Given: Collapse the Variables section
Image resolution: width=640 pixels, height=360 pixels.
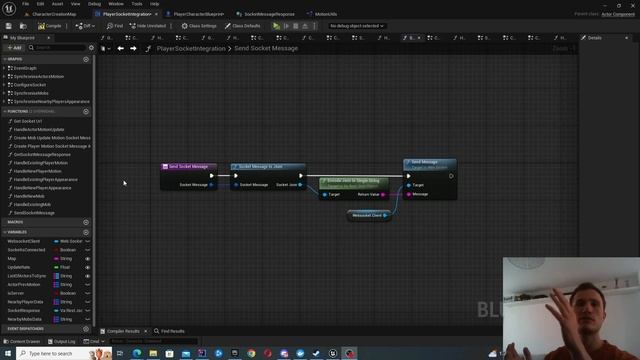Looking at the screenshot, I should pyautogui.click(x=4, y=232).
